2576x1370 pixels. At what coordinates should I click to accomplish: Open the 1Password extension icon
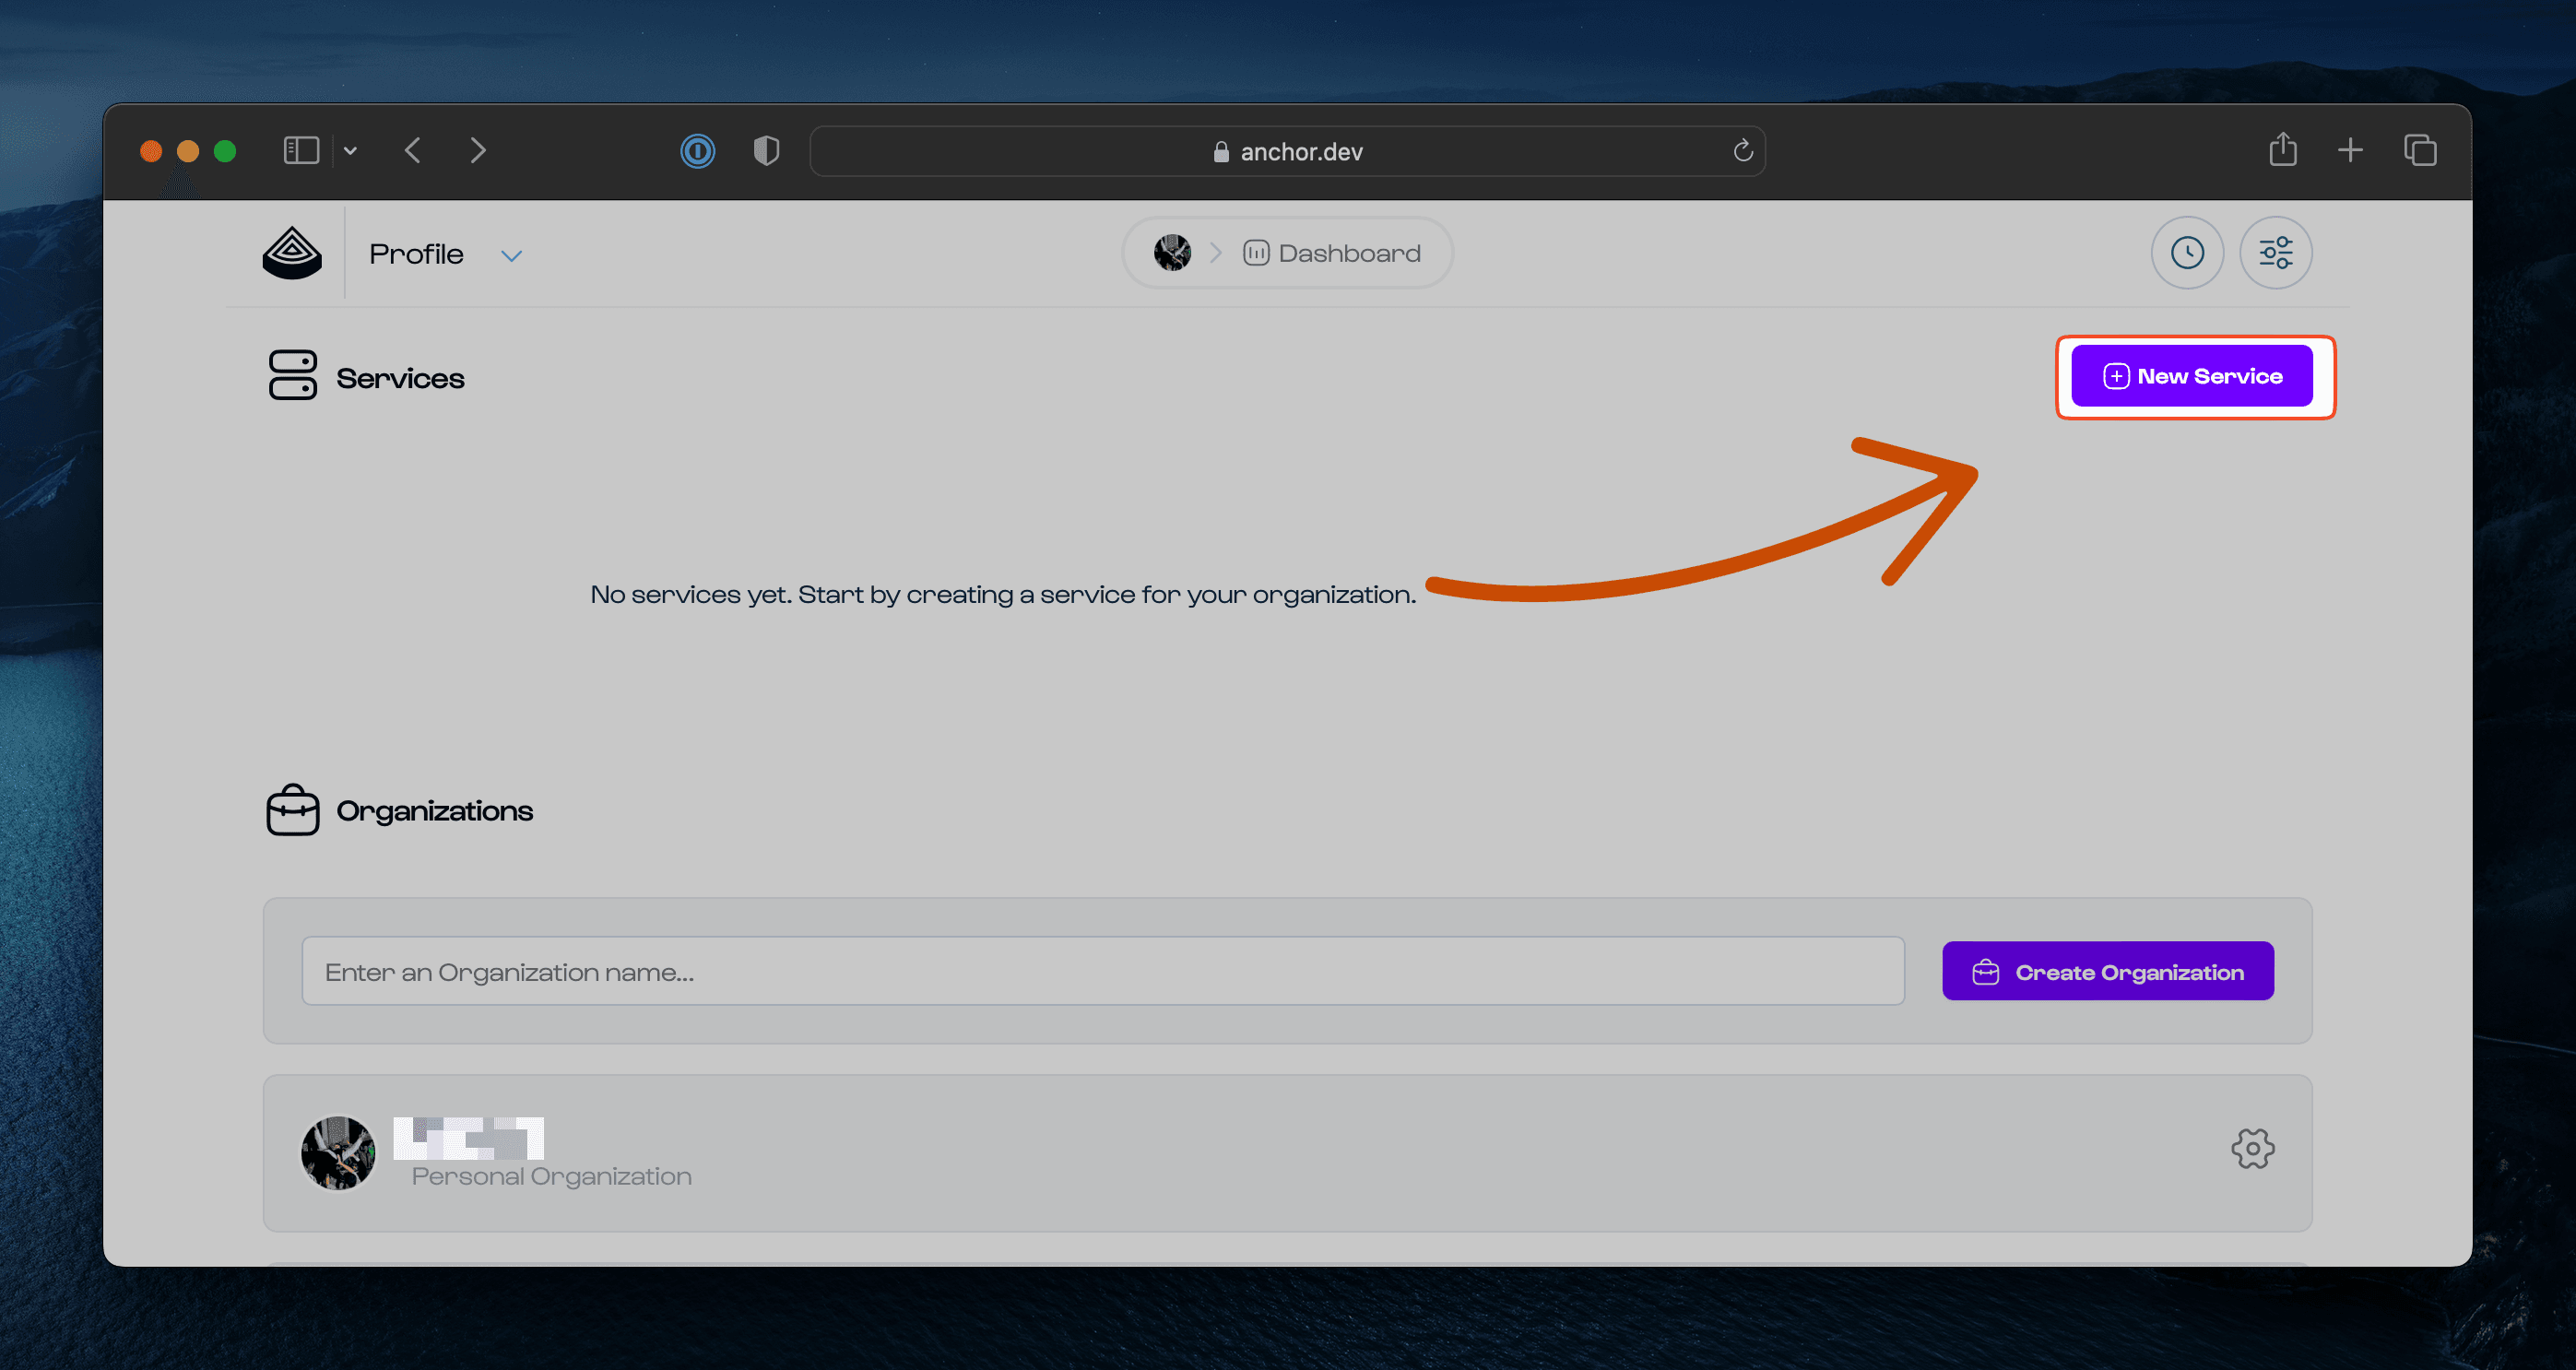(698, 151)
